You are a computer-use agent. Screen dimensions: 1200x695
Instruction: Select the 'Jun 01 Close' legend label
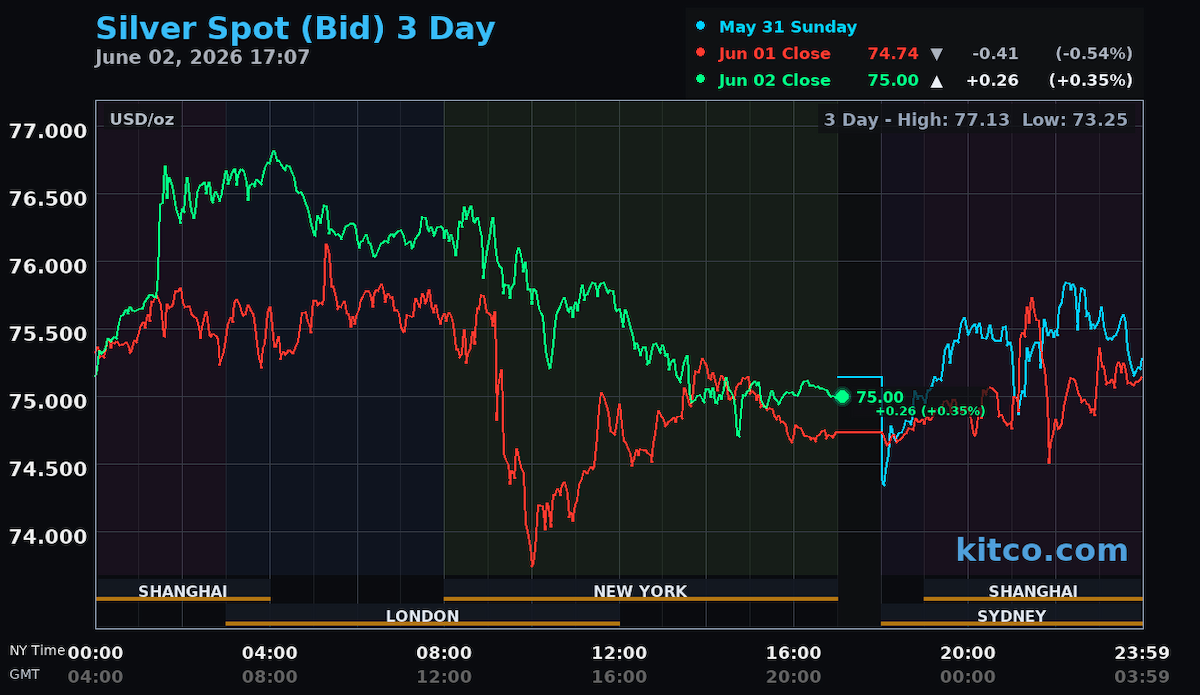tap(774, 54)
